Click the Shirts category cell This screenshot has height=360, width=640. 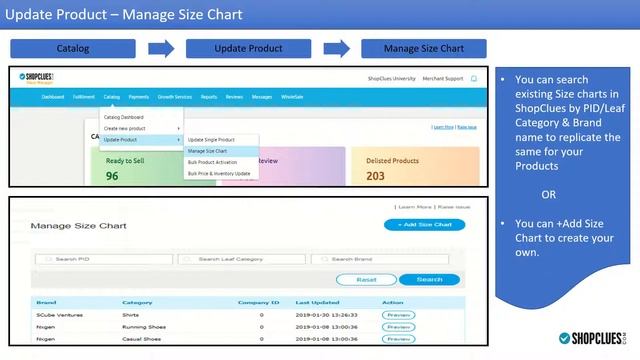pos(131,315)
